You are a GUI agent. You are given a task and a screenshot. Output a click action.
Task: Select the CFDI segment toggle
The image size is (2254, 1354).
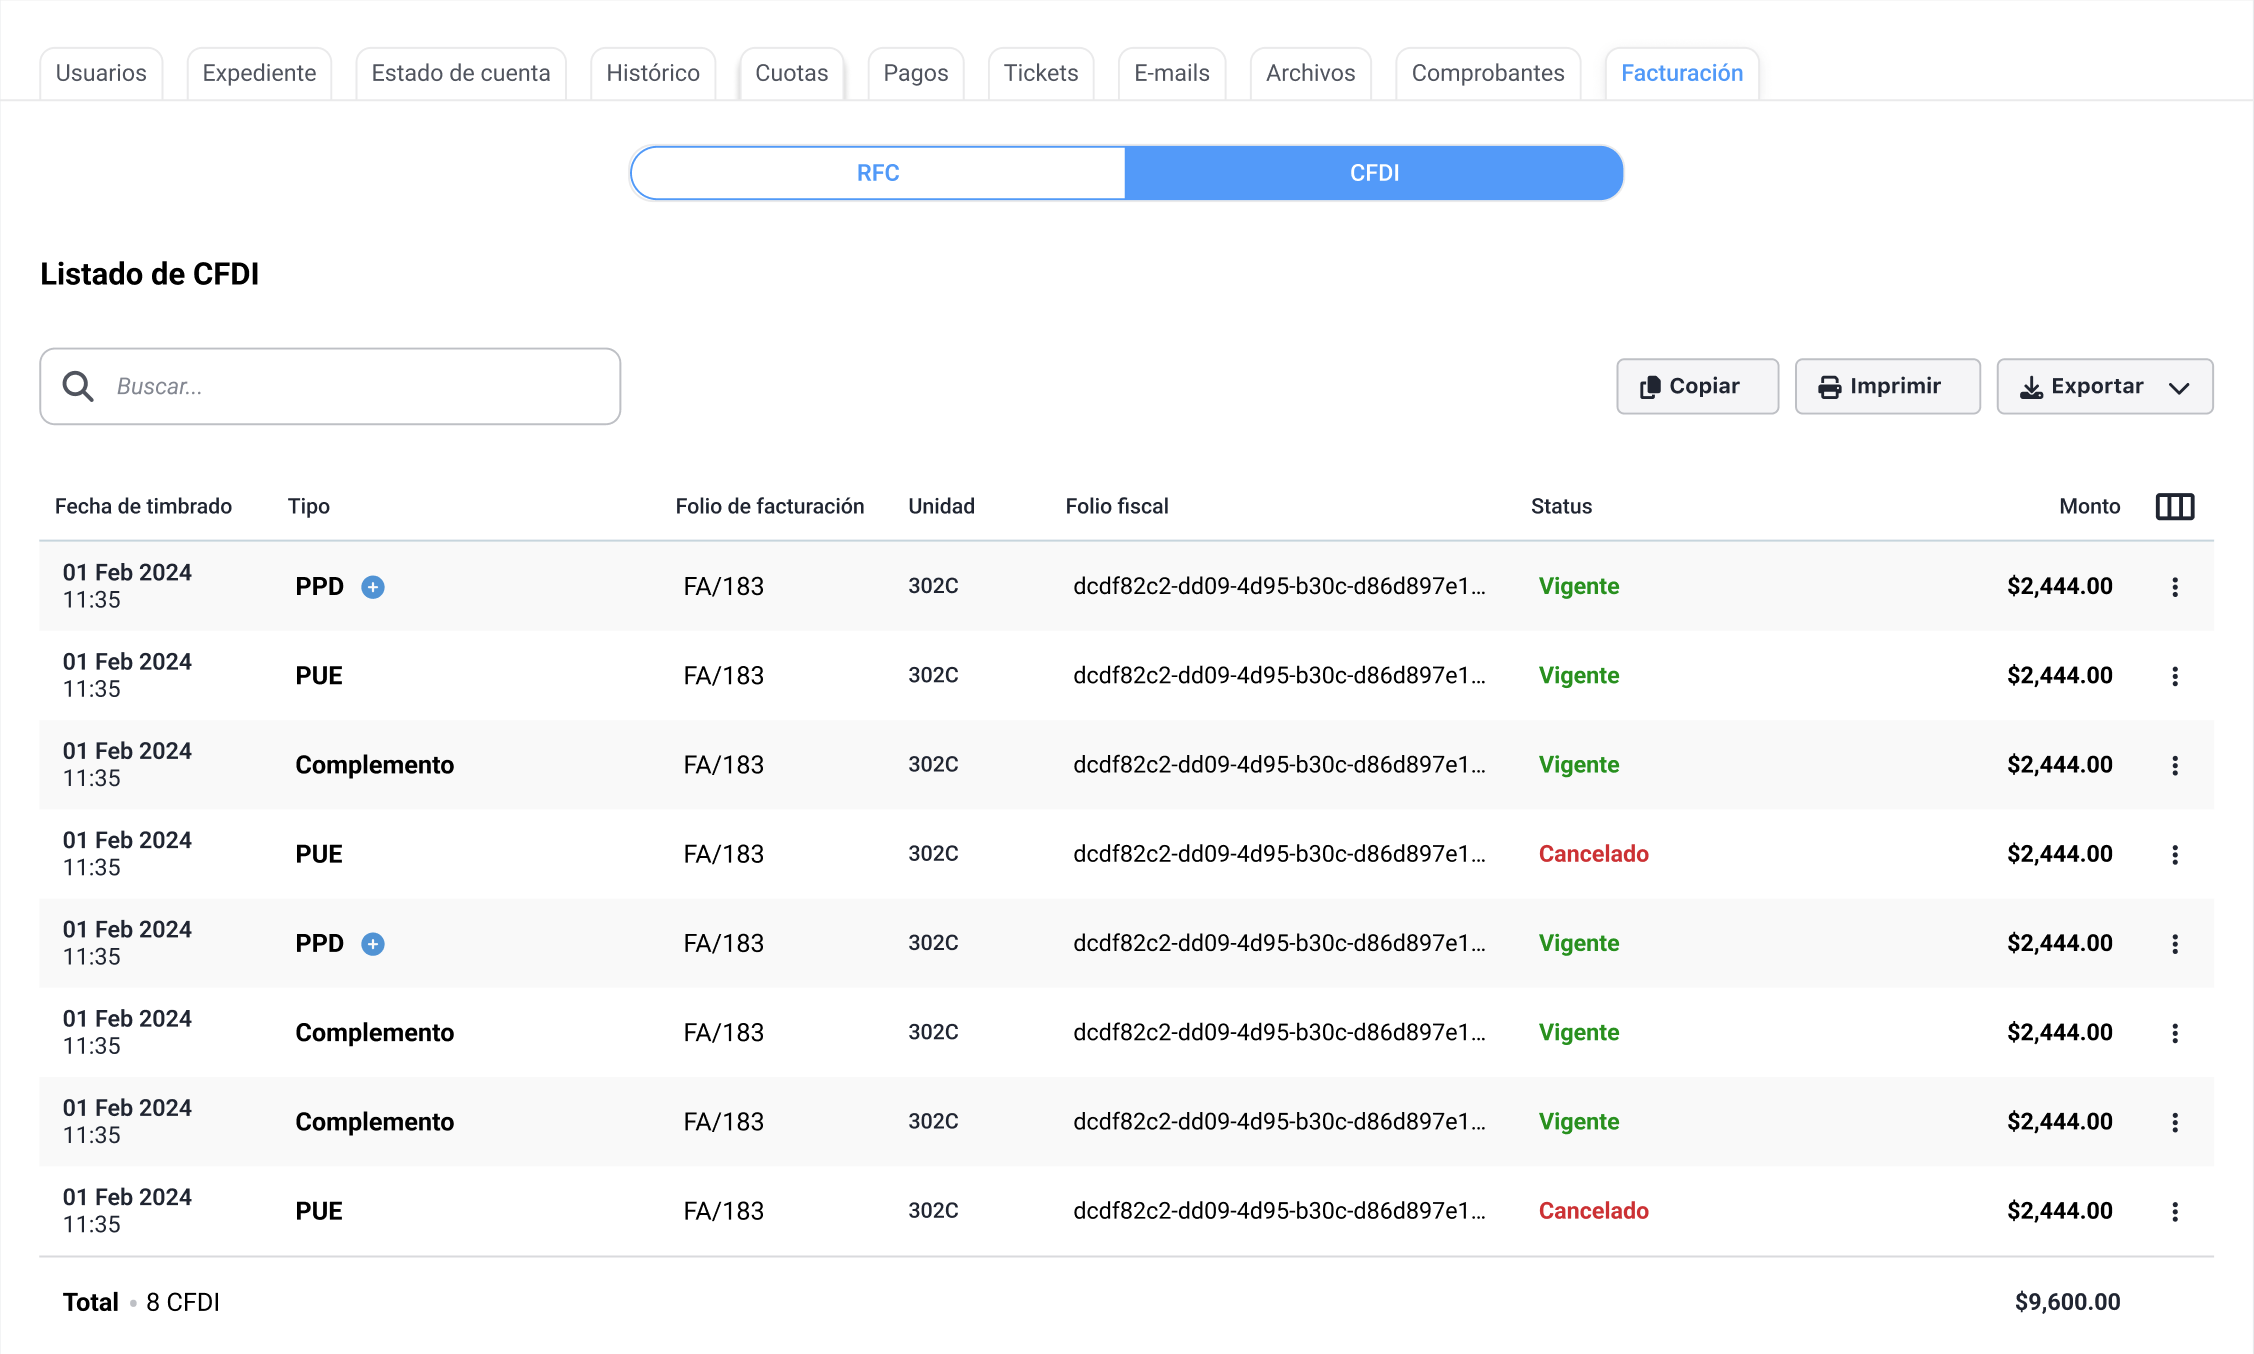coord(1374,173)
